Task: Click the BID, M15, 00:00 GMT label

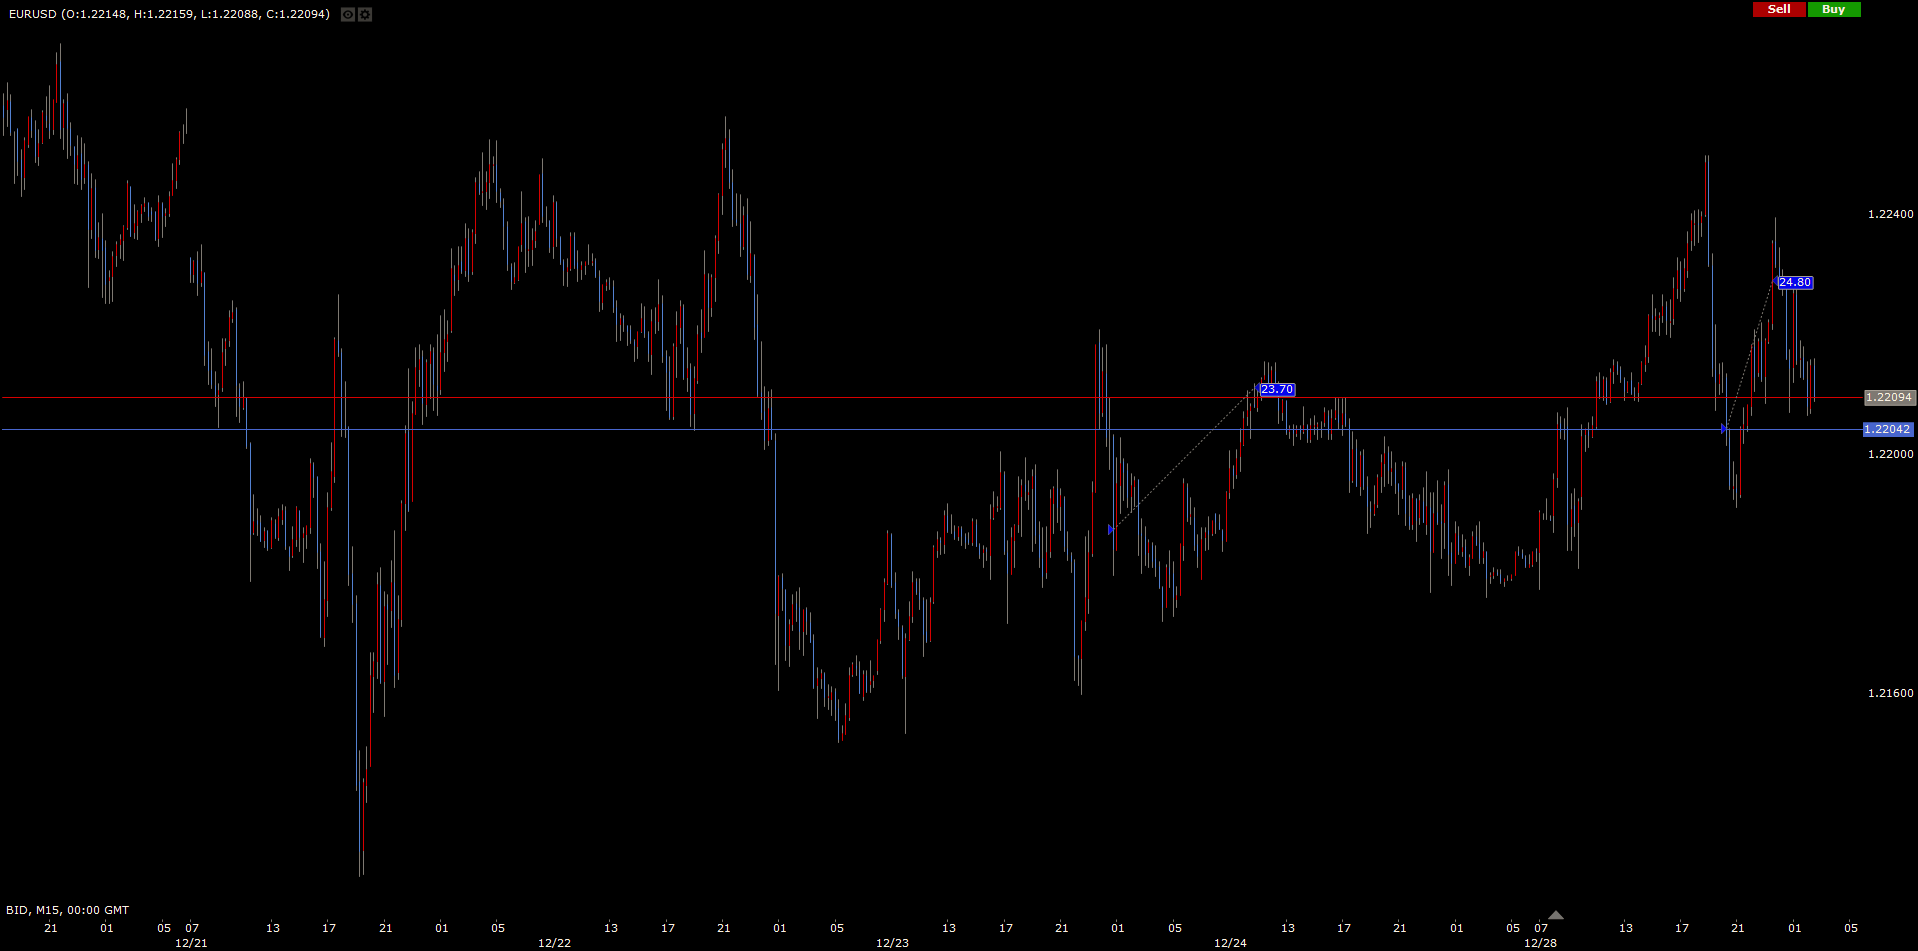Action: pyautogui.click(x=68, y=910)
